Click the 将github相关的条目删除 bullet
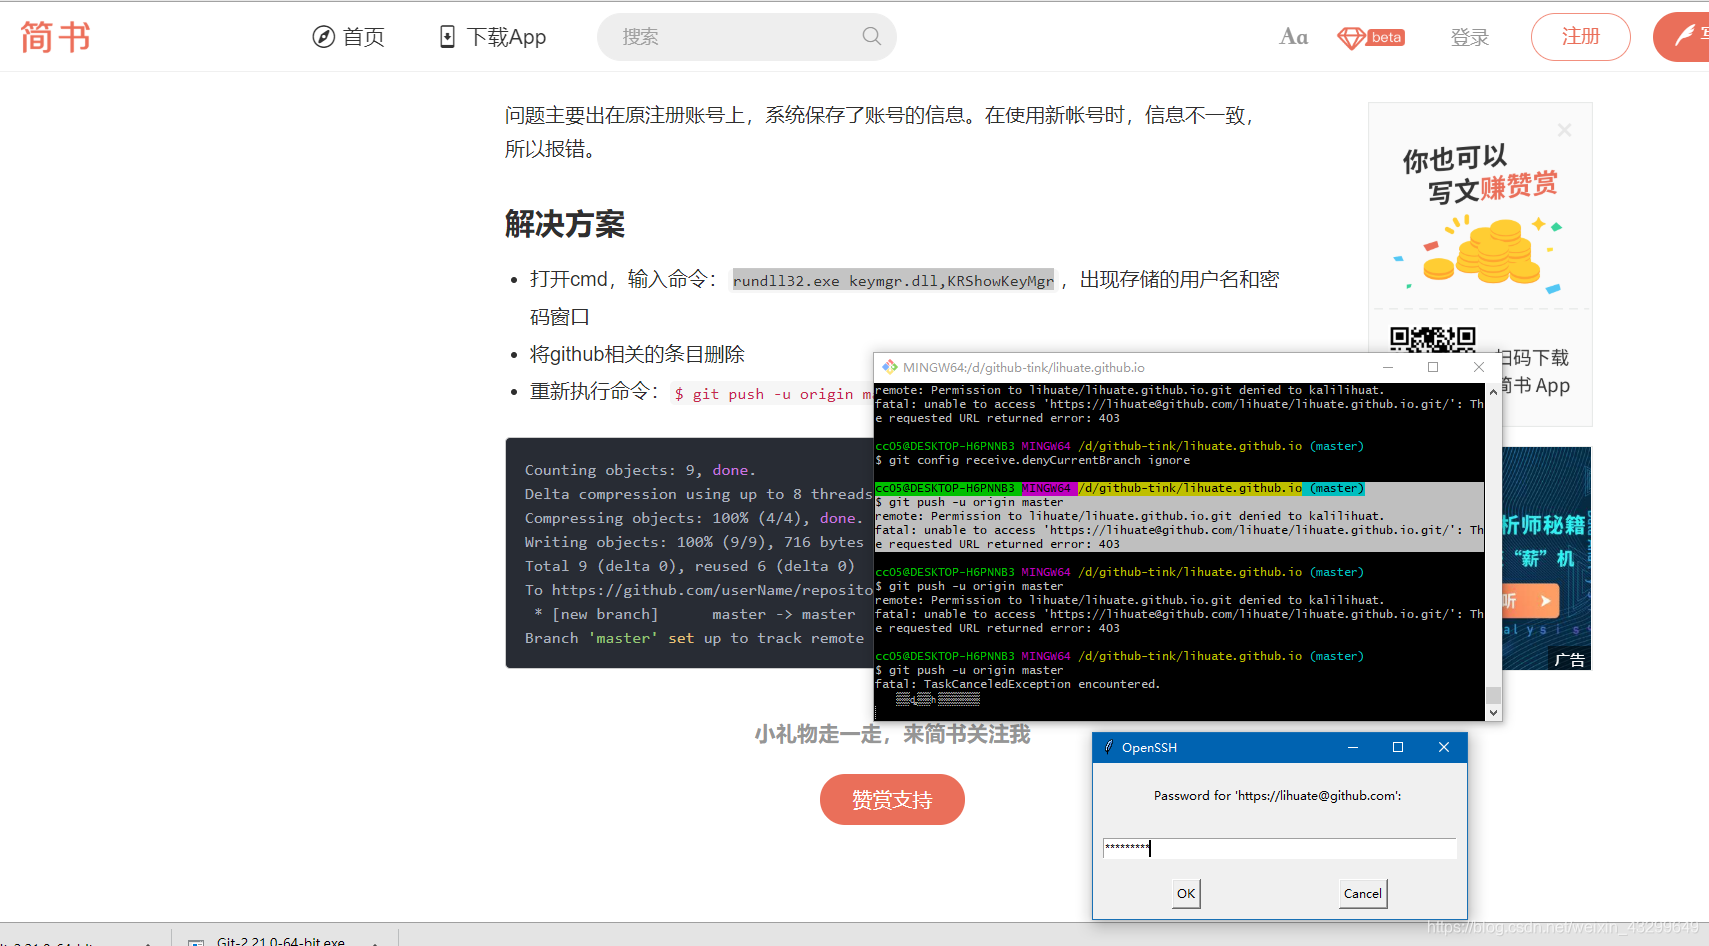1709x946 pixels. (x=637, y=354)
